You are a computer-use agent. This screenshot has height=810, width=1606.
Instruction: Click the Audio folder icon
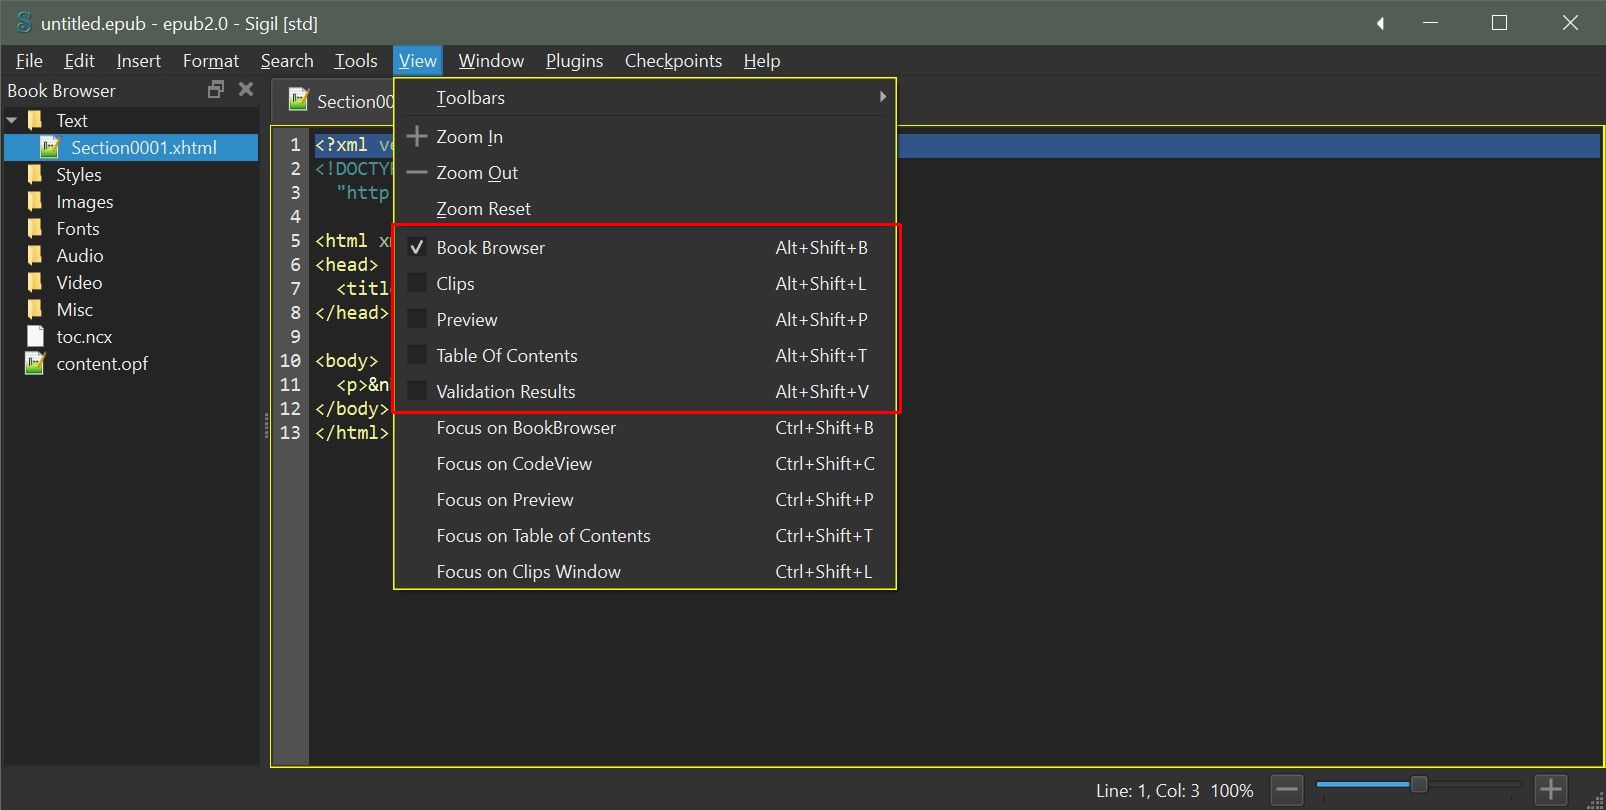pyautogui.click(x=36, y=255)
